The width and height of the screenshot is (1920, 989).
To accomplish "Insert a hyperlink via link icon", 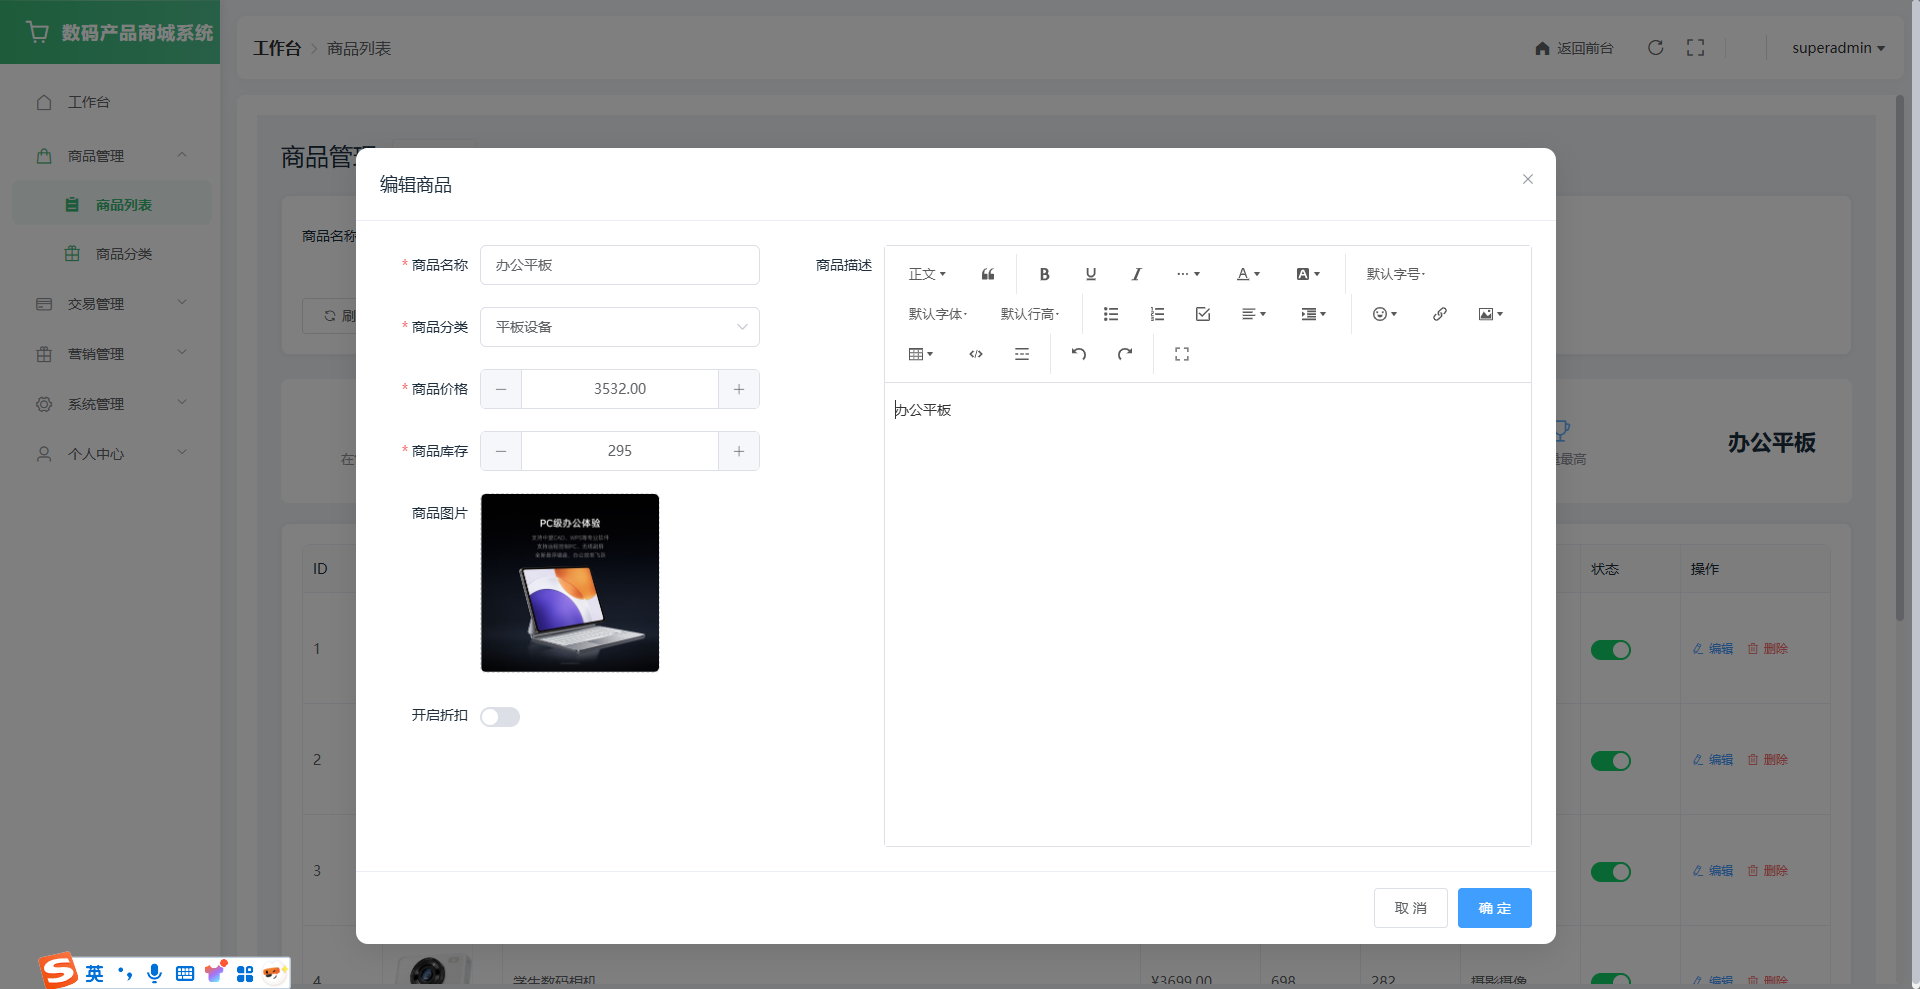I will pyautogui.click(x=1439, y=314).
